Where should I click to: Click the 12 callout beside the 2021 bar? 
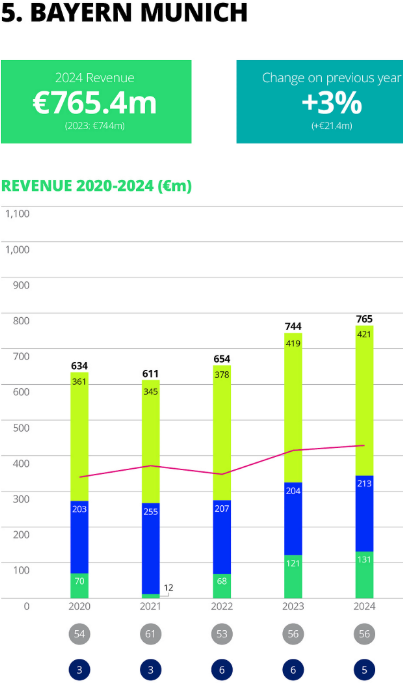click(x=168, y=588)
